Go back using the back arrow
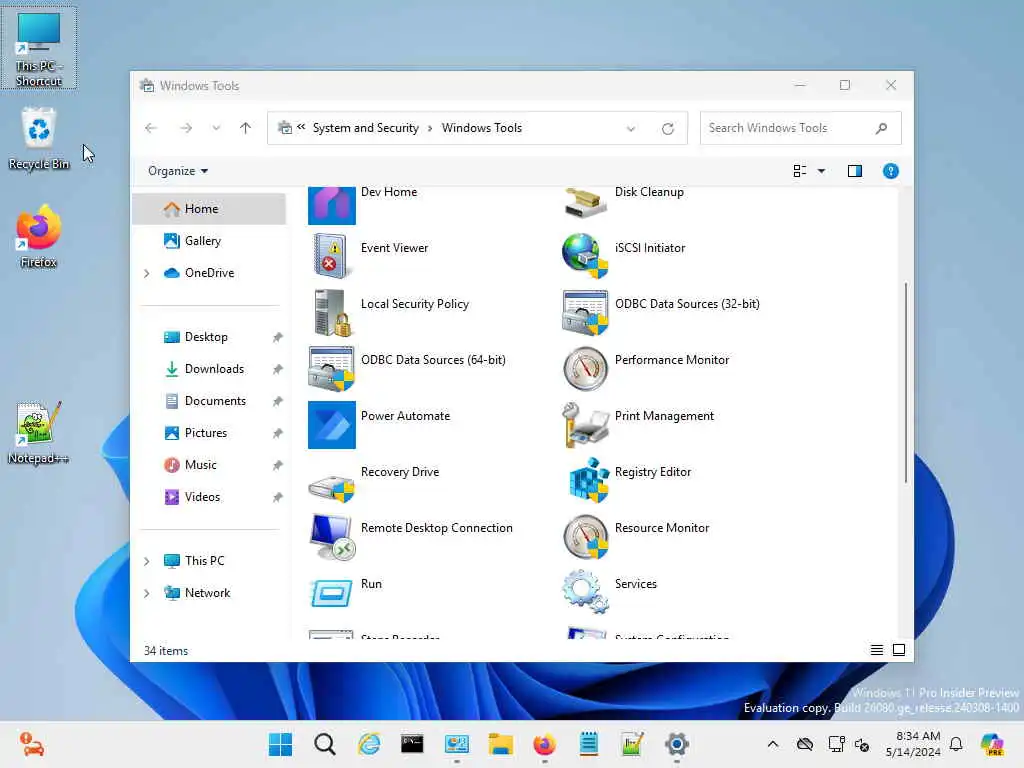The height and width of the screenshot is (768, 1024). [x=151, y=128]
